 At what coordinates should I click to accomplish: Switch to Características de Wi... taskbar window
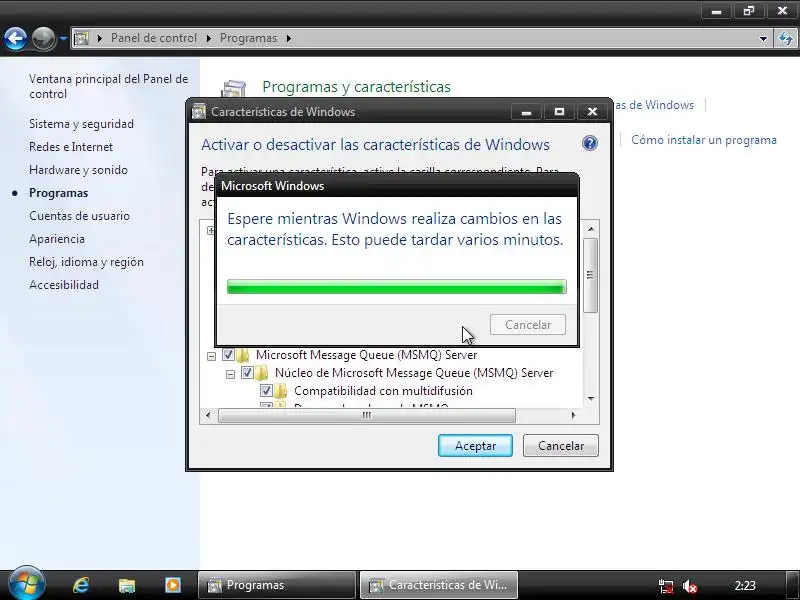tap(439, 585)
